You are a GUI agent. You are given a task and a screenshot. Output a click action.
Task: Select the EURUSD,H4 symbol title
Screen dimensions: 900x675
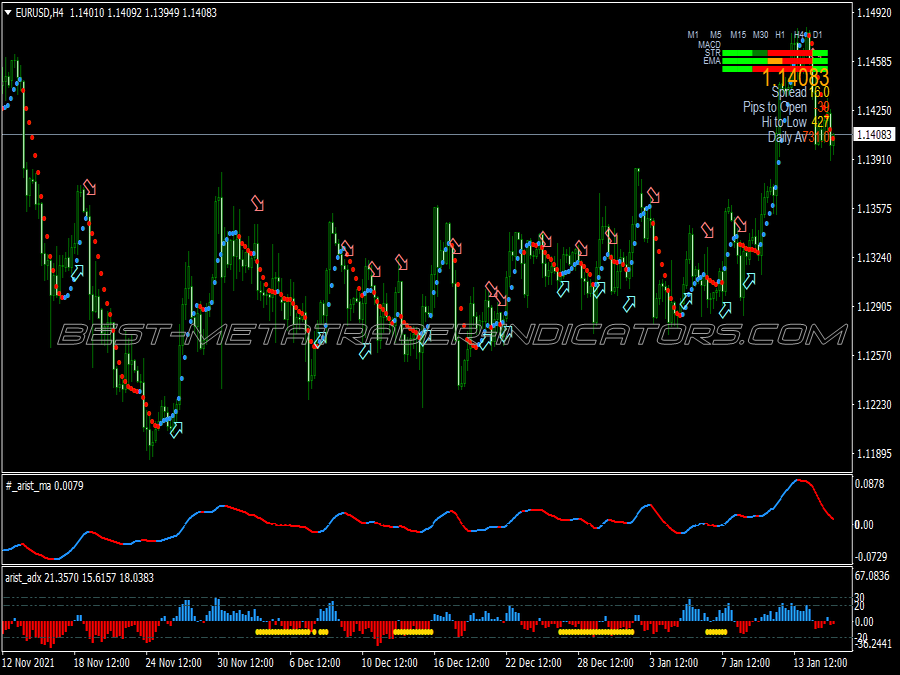39,13
